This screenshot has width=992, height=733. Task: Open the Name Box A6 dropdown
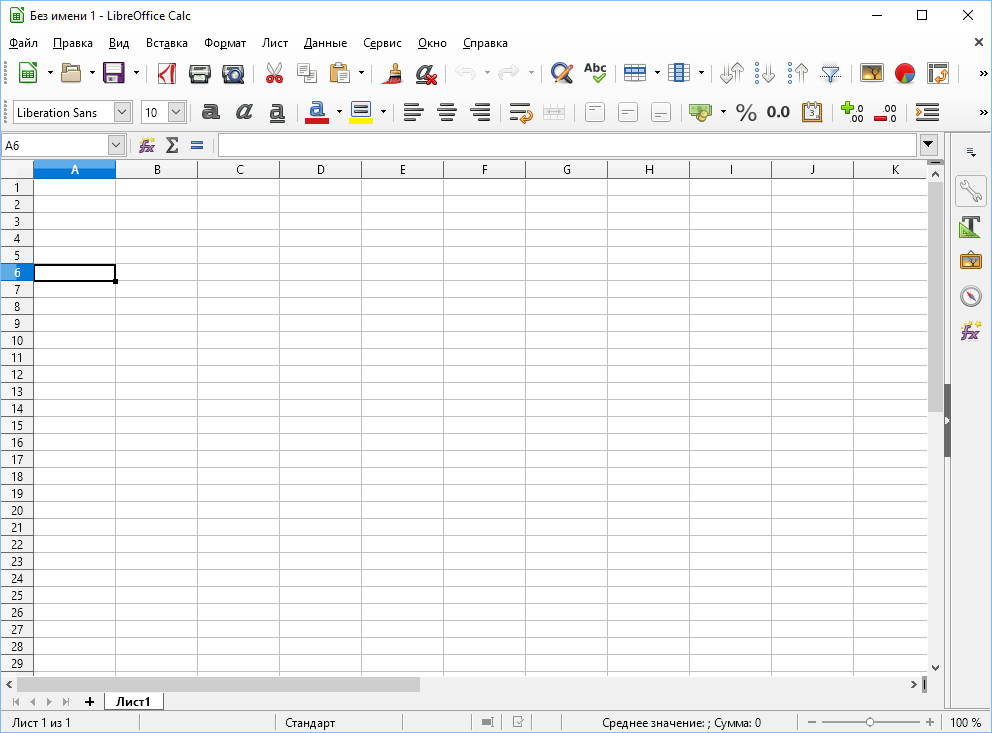click(116, 145)
